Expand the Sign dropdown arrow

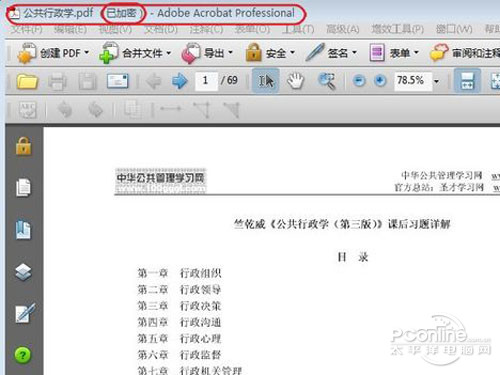354,53
